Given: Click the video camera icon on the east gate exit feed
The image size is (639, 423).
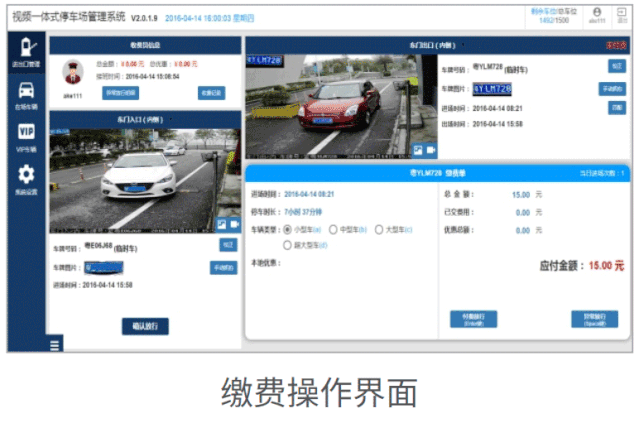Looking at the screenshot, I should coord(431,150).
